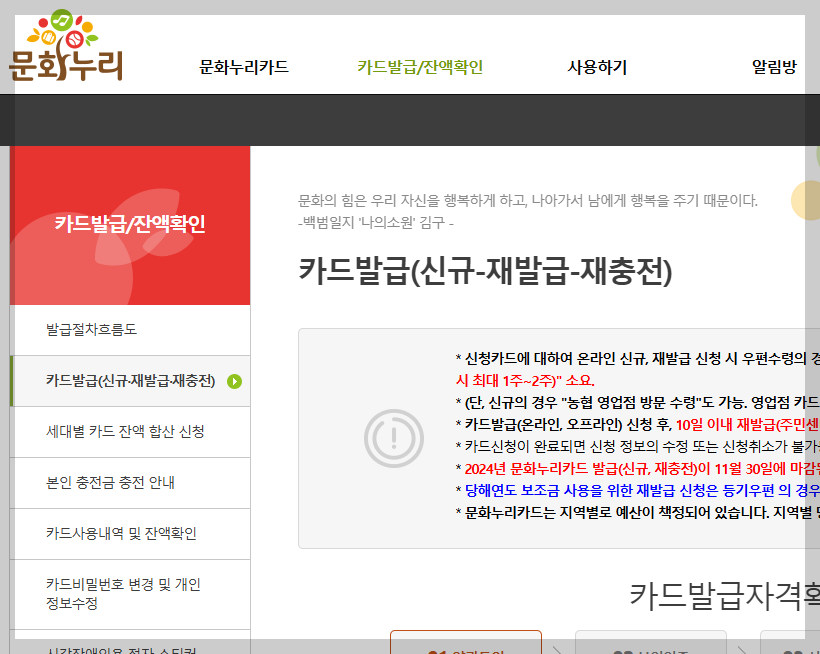820x654 pixels.
Task: Click the red '2024년 문화누리카드 발급' notice line
Action: click(x=637, y=468)
